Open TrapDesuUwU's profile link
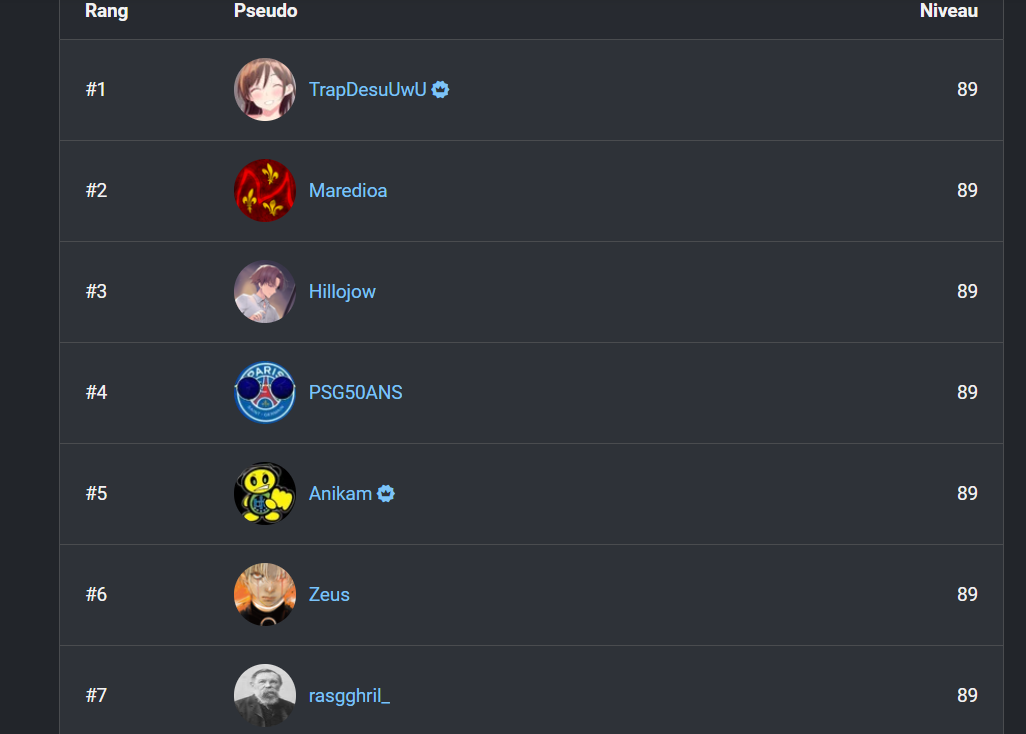This screenshot has width=1026, height=734. 368,90
